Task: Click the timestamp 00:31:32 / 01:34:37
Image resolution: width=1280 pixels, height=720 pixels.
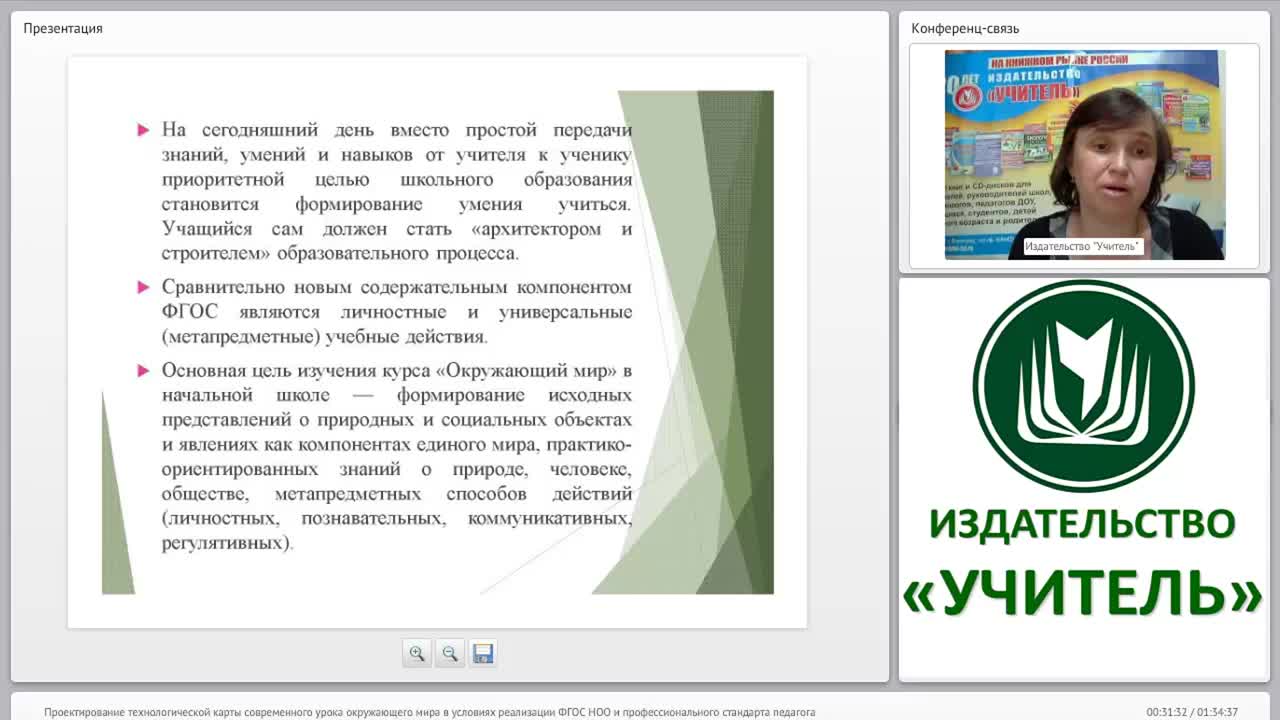Action: 1192,712
